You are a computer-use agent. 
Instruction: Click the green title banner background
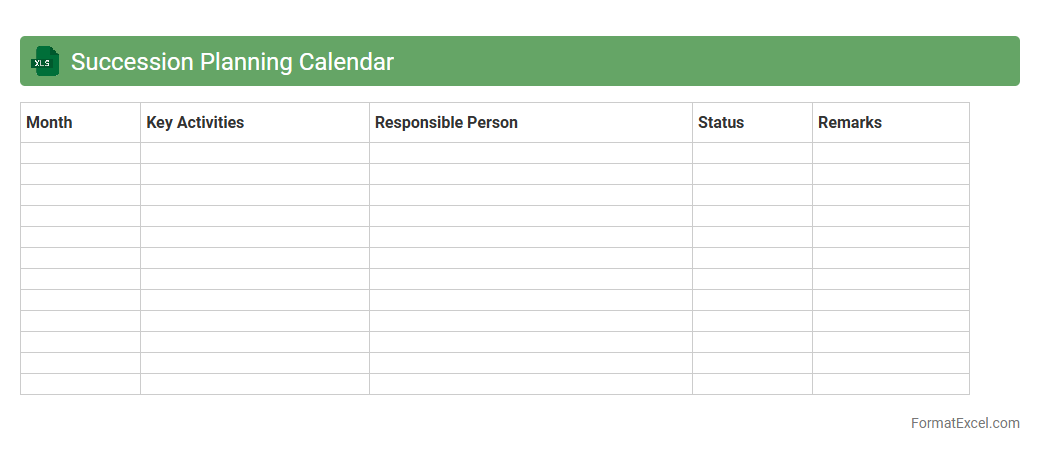(700, 61)
